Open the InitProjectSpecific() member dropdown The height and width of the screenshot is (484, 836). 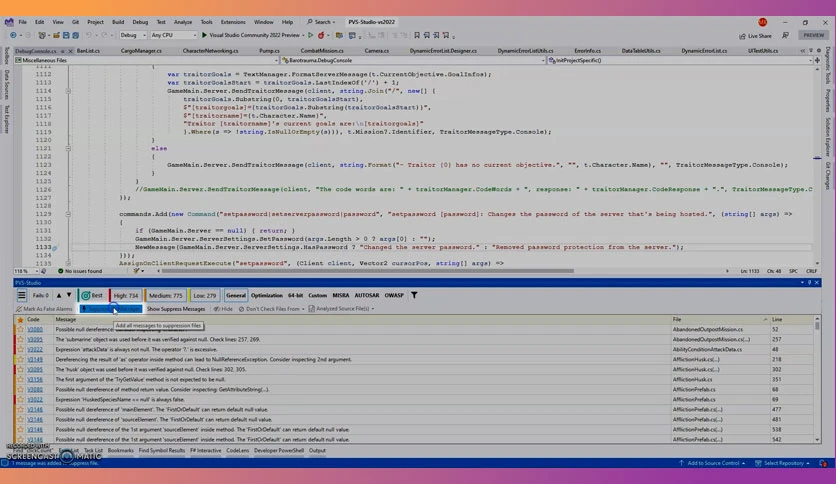pos(680,60)
